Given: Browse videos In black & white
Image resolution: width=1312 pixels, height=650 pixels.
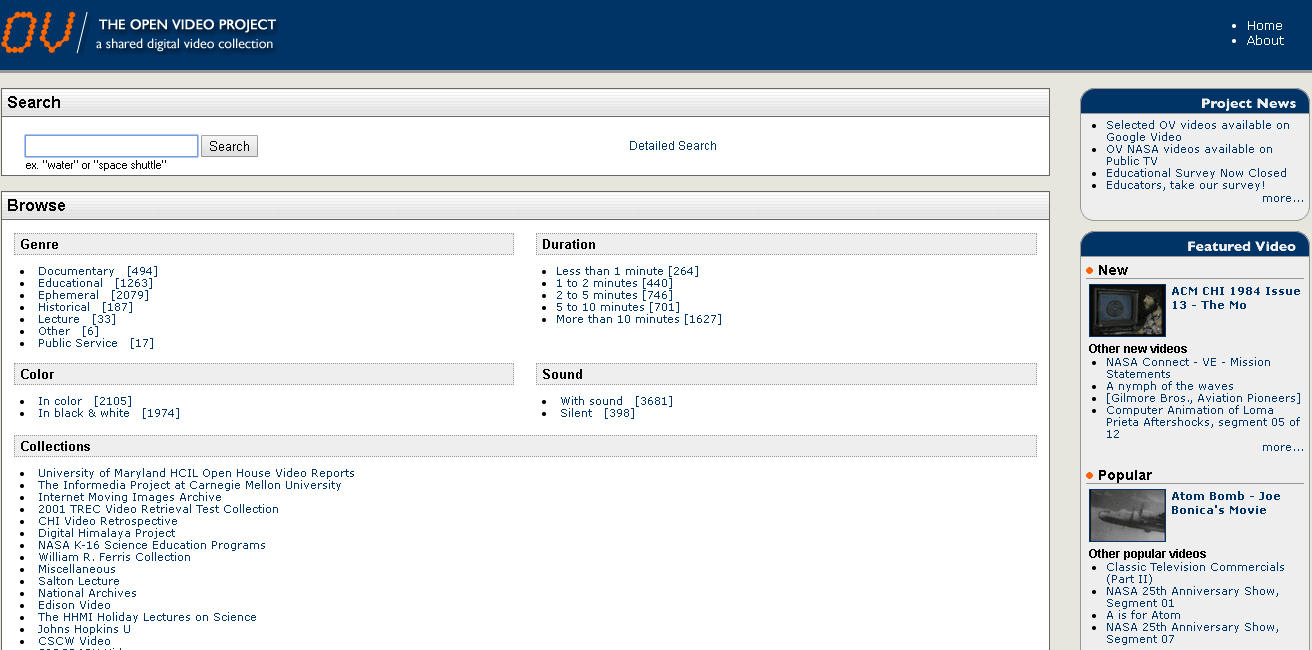Looking at the screenshot, I should (84, 413).
